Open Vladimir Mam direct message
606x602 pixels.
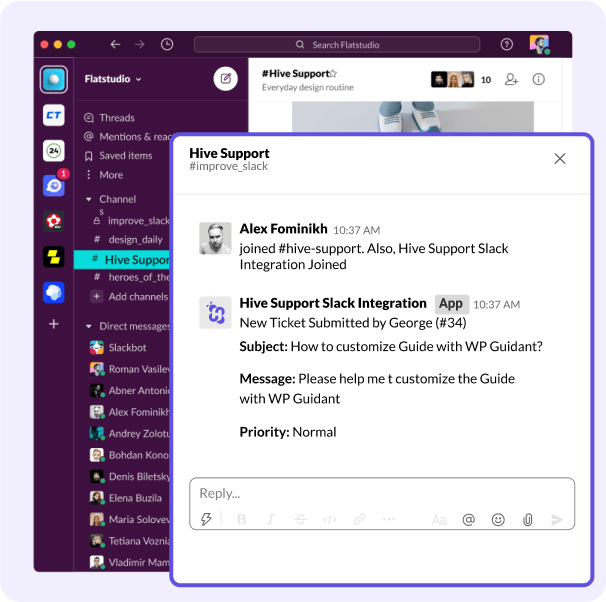coord(130,562)
